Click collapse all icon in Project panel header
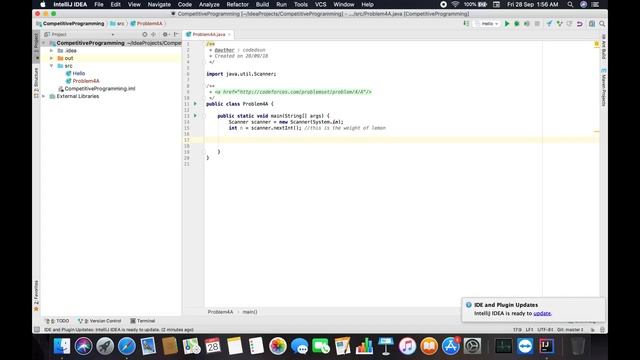 pos(153,35)
